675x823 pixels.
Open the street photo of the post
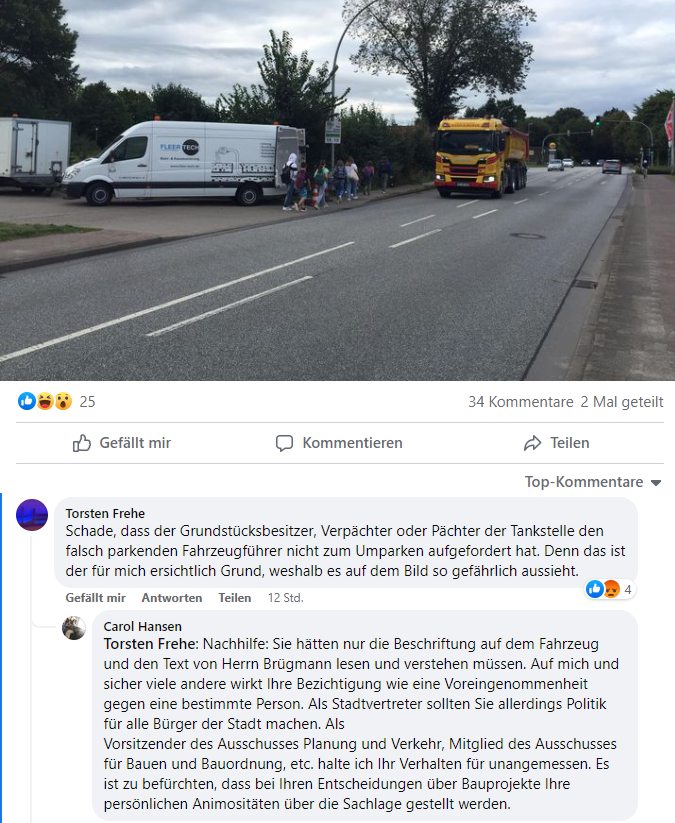(x=338, y=190)
